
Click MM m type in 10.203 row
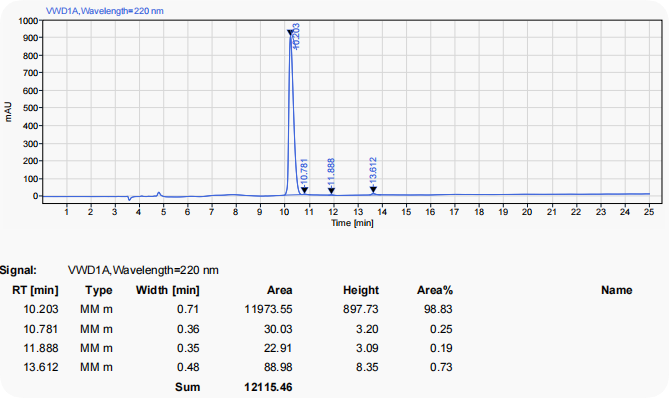(x=96, y=309)
